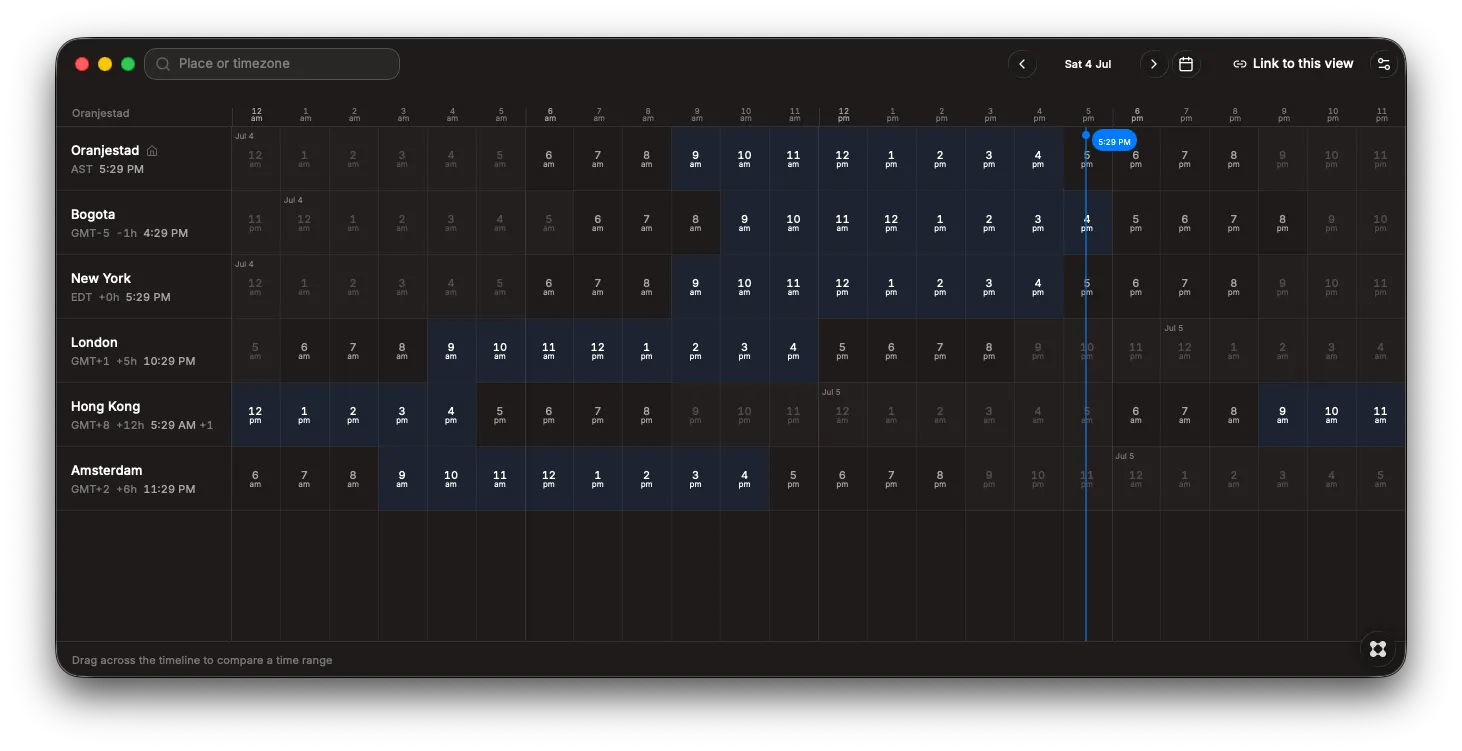The width and height of the screenshot is (1462, 751).
Task: Click 11:29 PM under Amsterdam
Action: (x=169, y=489)
